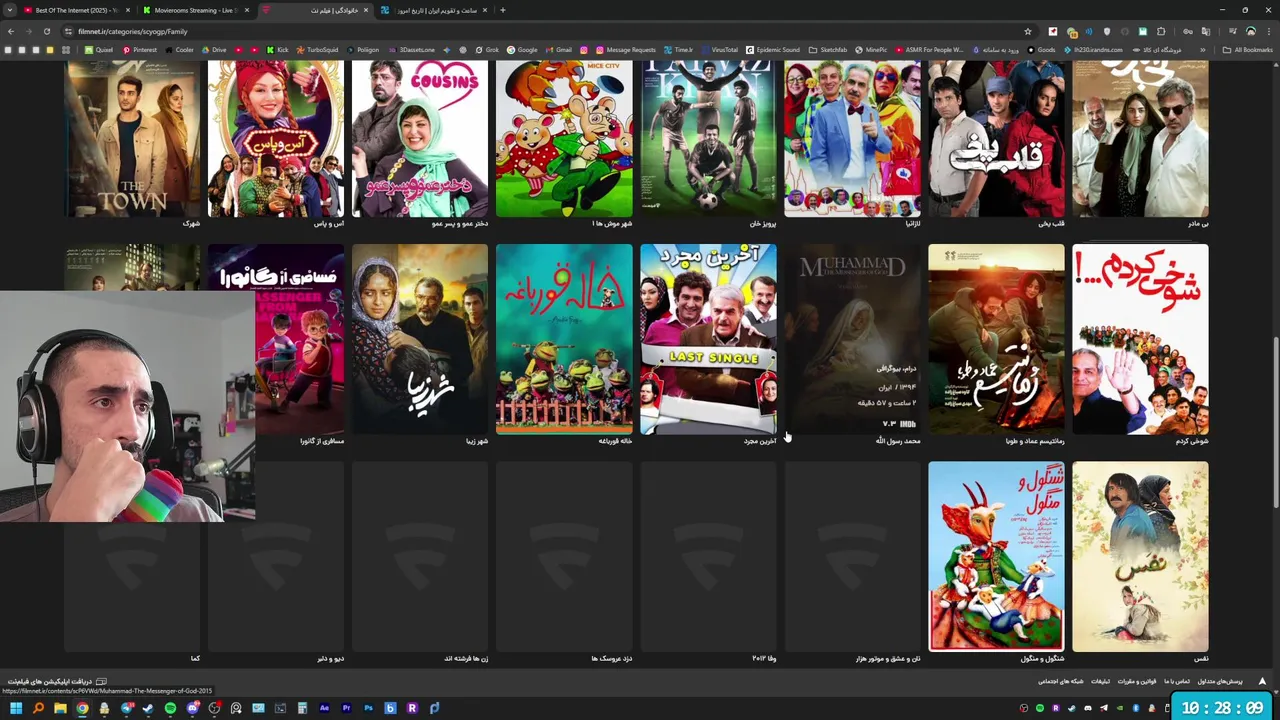Open the Drive bookmark
The width and height of the screenshot is (1280, 720).
coord(214,50)
